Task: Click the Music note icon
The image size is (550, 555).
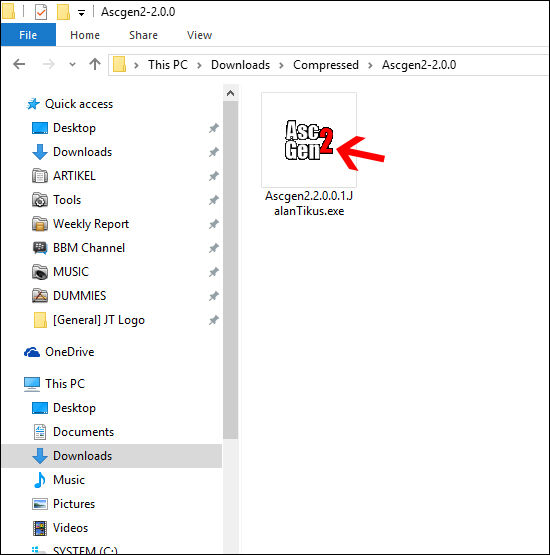Action: pos(40,480)
